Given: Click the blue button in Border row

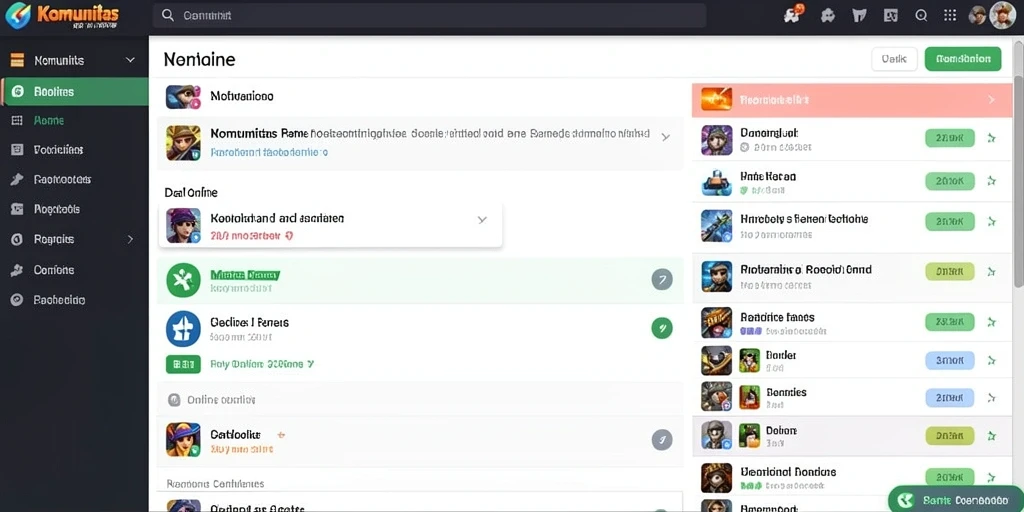Looking at the screenshot, I should pos(950,360).
